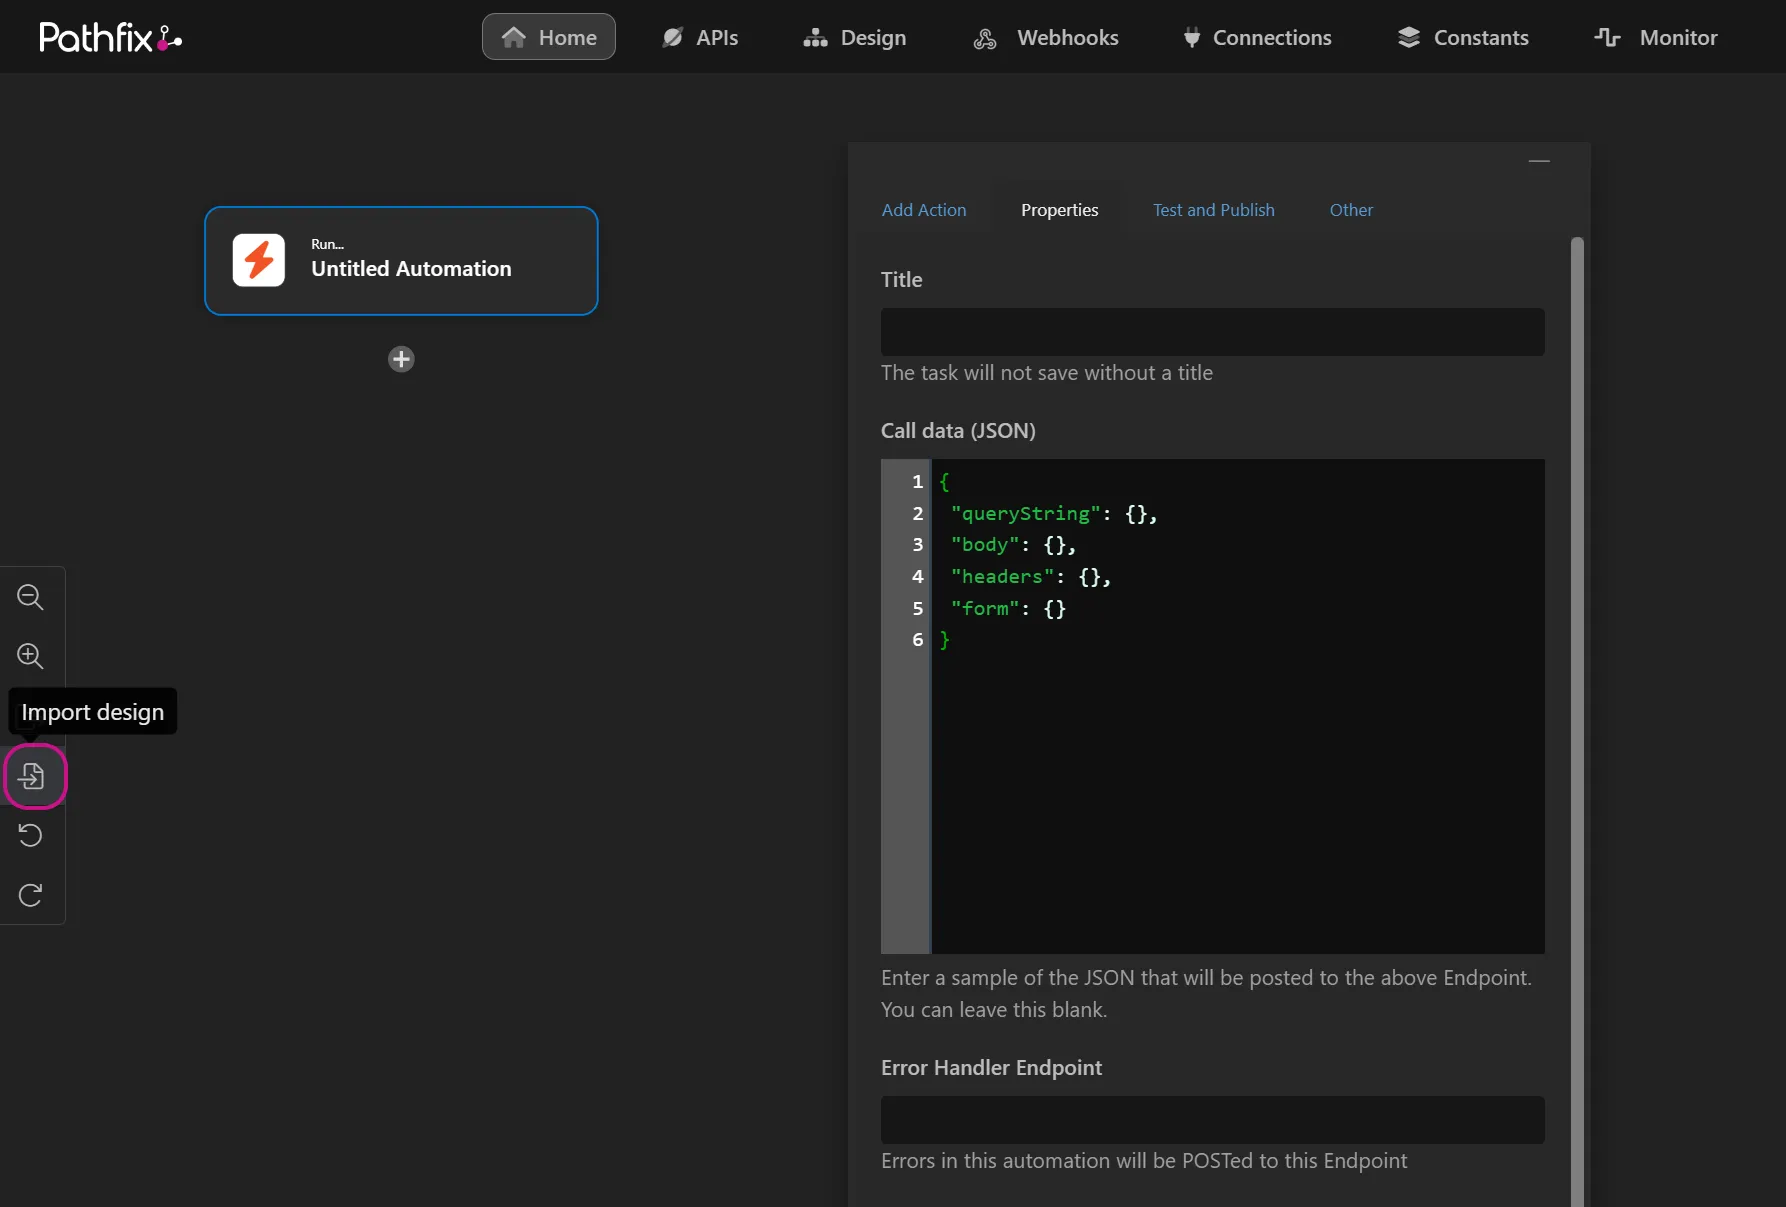
Task: Switch to the Add Action tab
Action: click(924, 210)
